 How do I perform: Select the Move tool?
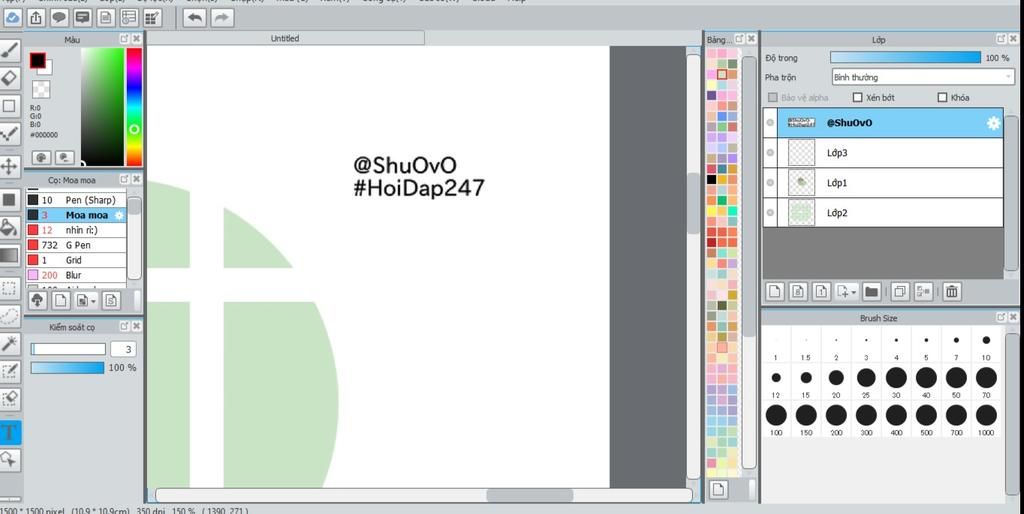pyautogui.click(x=10, y=166)
